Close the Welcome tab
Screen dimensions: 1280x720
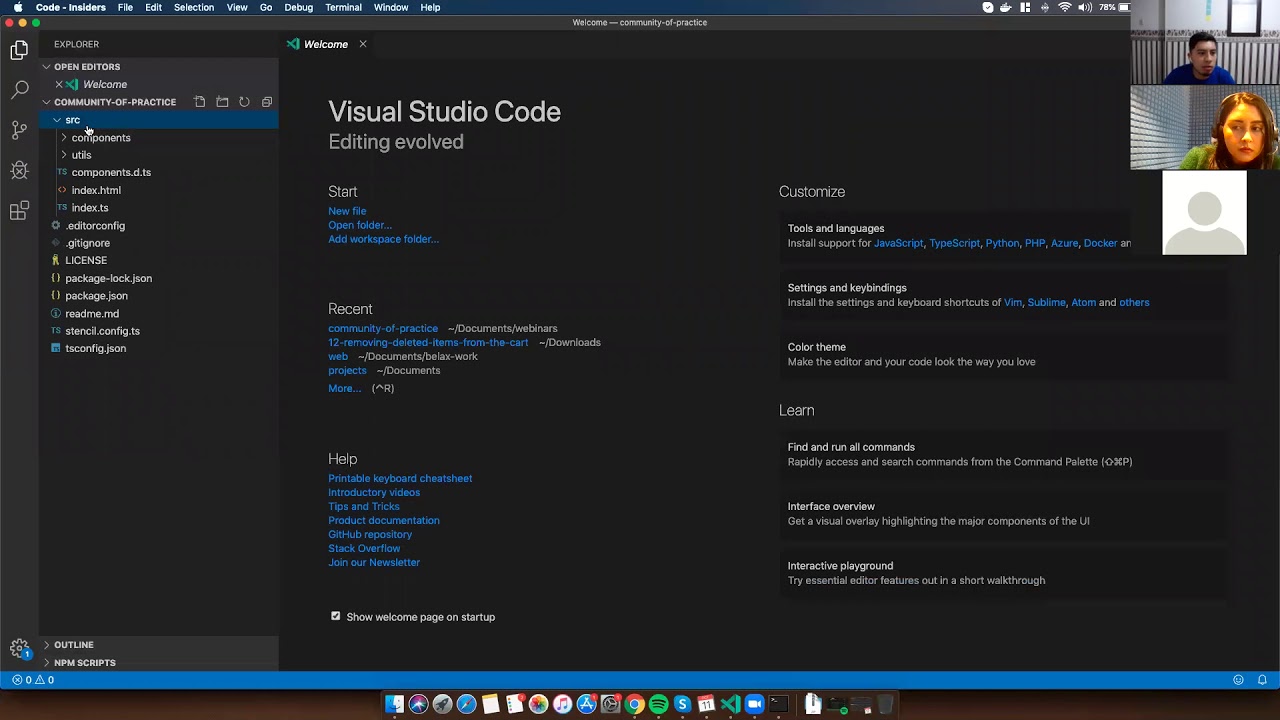tap(363, 44)
